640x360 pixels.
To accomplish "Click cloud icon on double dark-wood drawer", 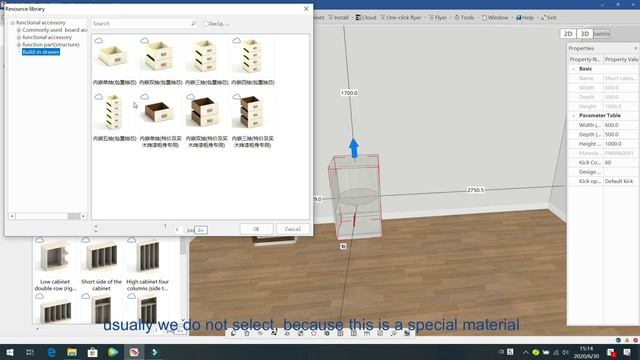I will click(x=191, y=97).
